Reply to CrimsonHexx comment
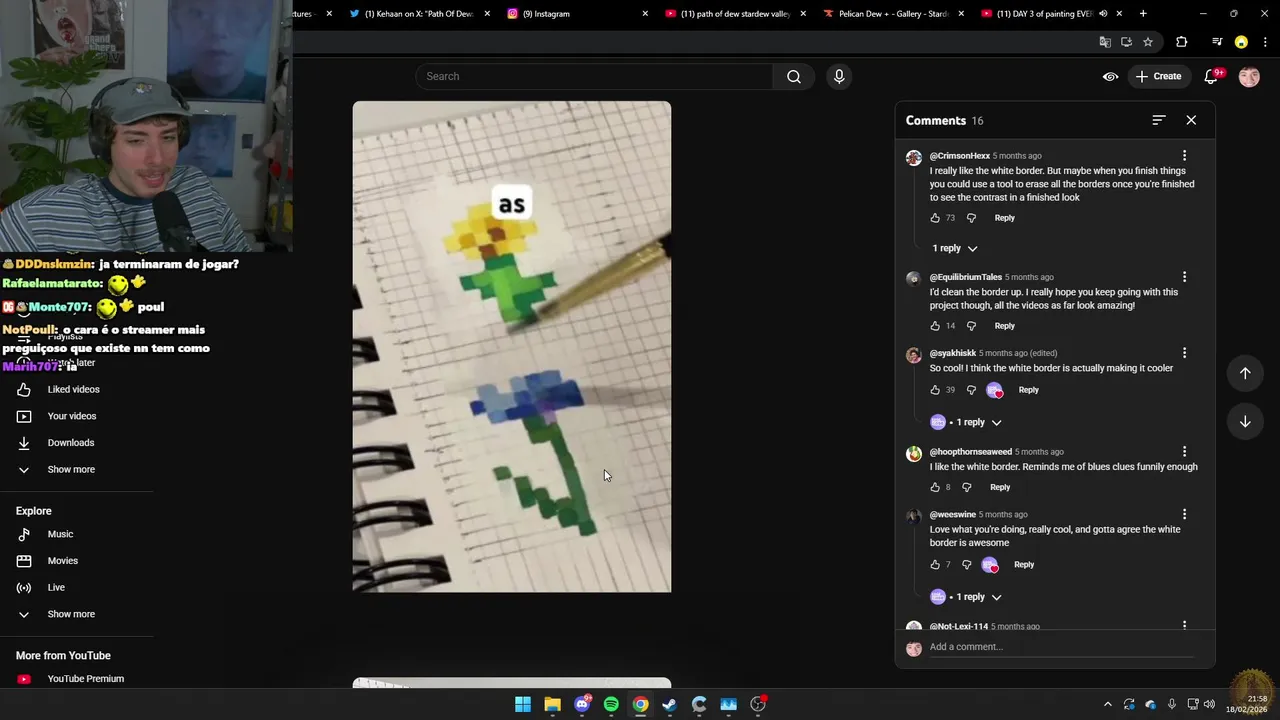Image resolution: width=1280 pixels, height=720 pixels. [x=1004, y=218]
